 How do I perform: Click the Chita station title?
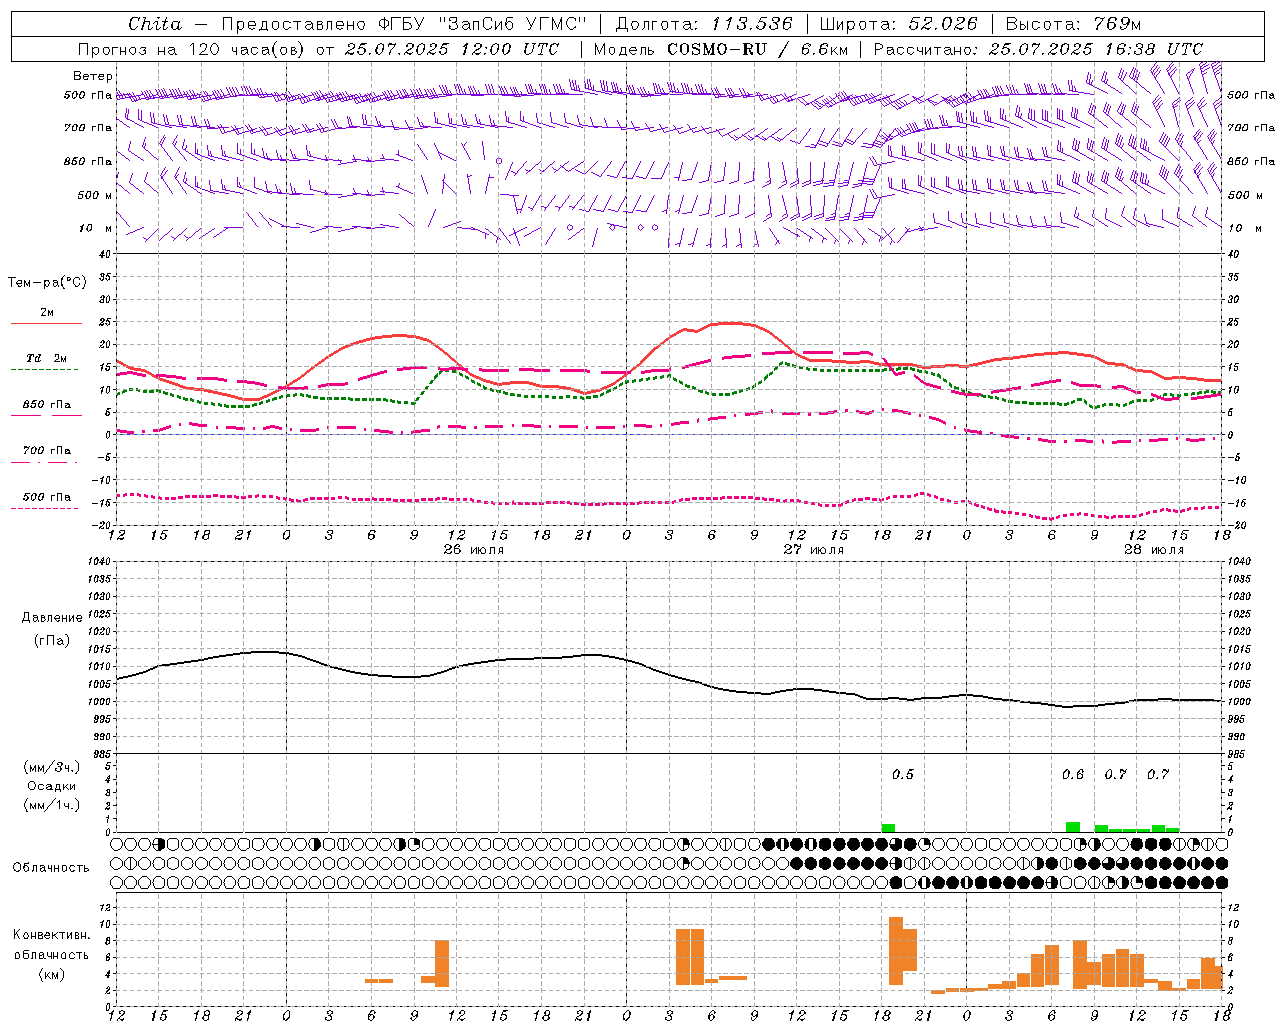pyautogui.click(x=155, y=24)
